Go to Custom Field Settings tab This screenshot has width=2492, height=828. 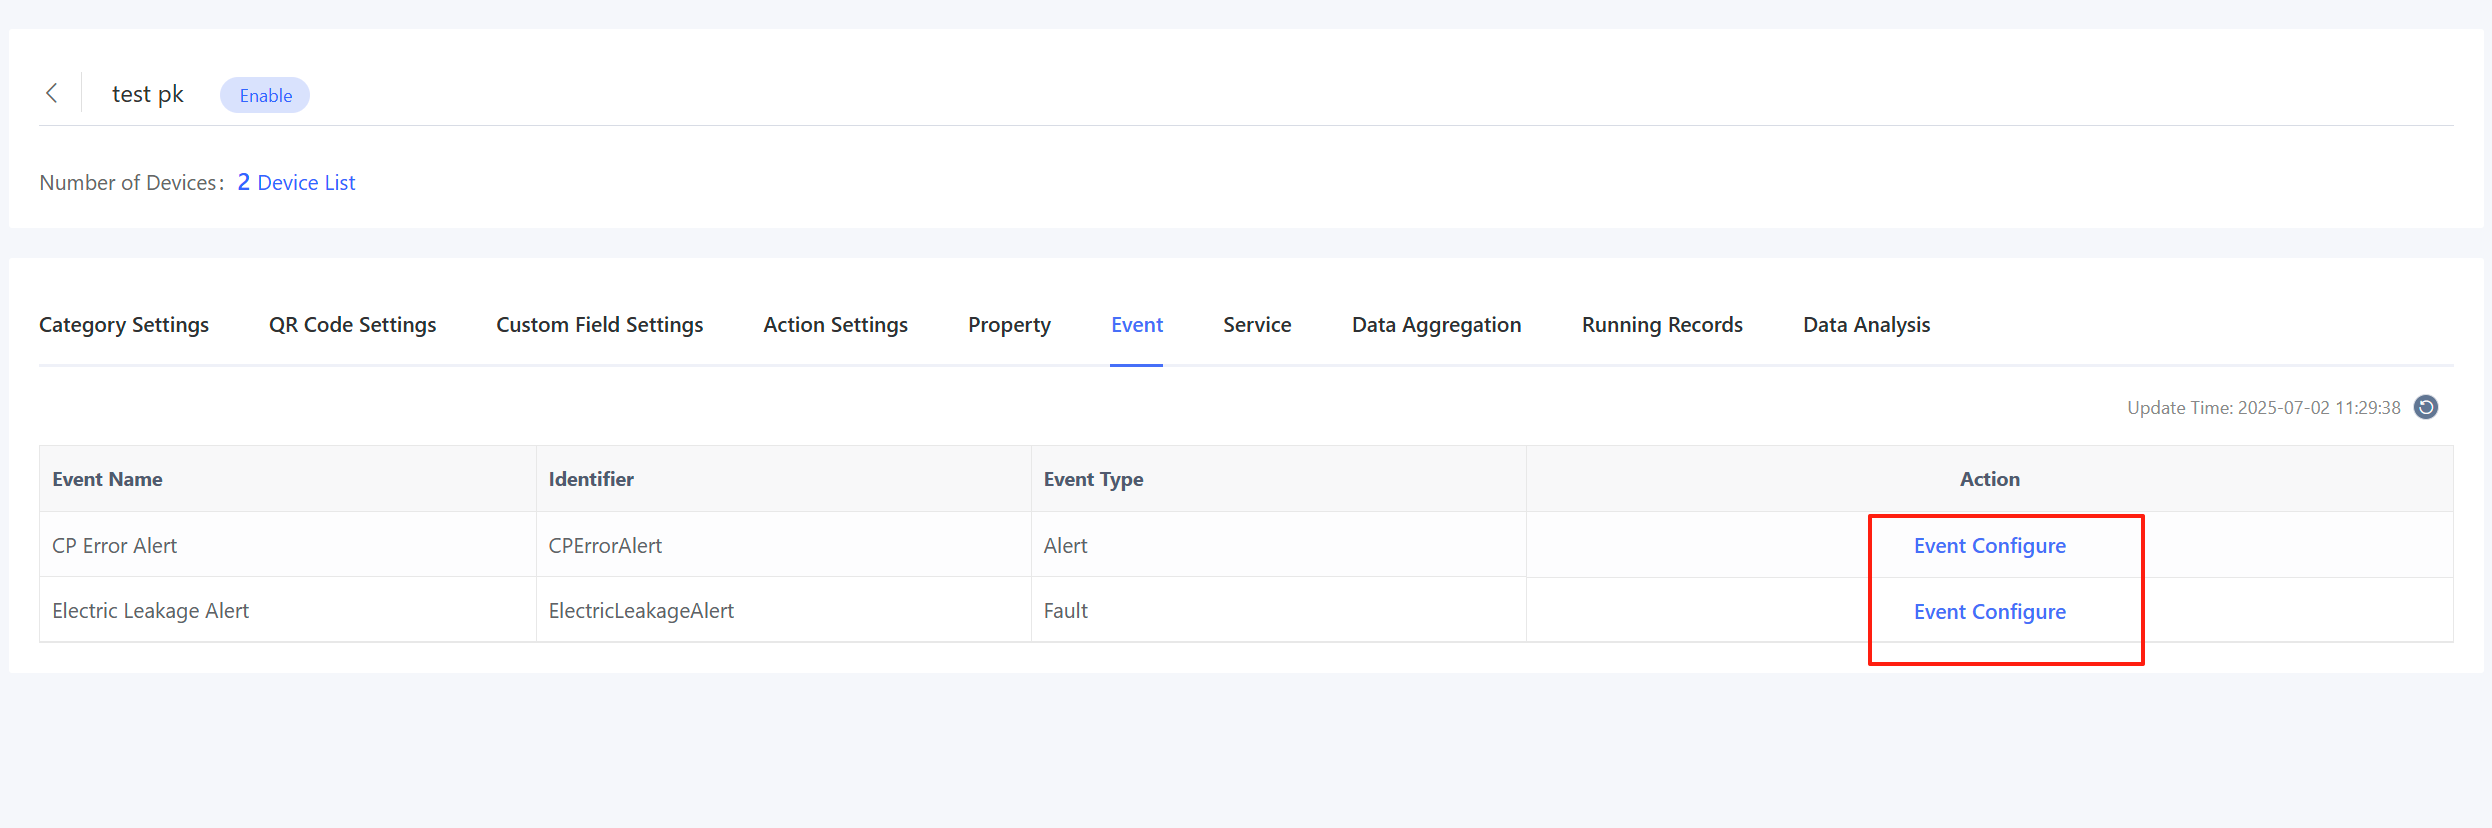click(599, 325)
